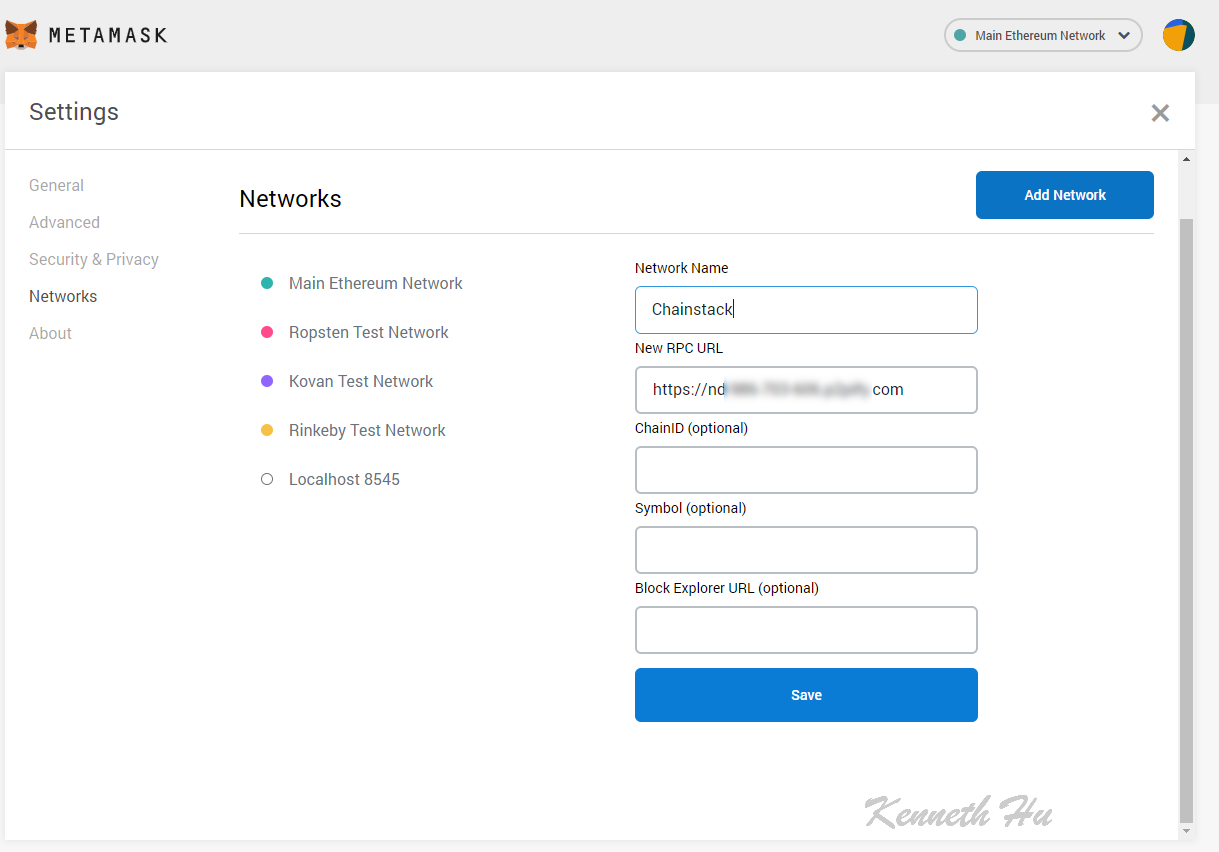
Task: Click the Settings title text
Action: (74, 111)
